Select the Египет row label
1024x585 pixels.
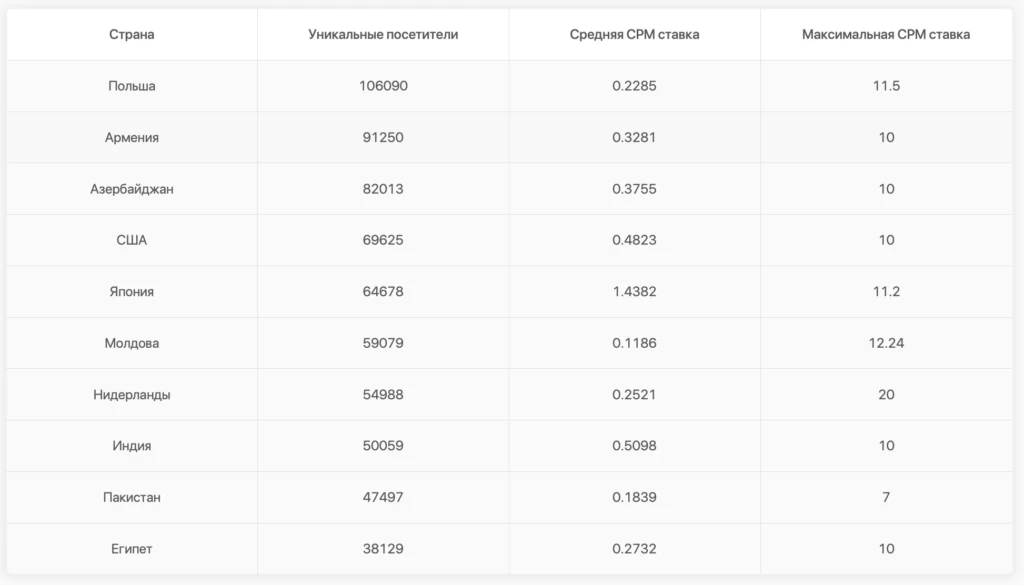point(131,549)
